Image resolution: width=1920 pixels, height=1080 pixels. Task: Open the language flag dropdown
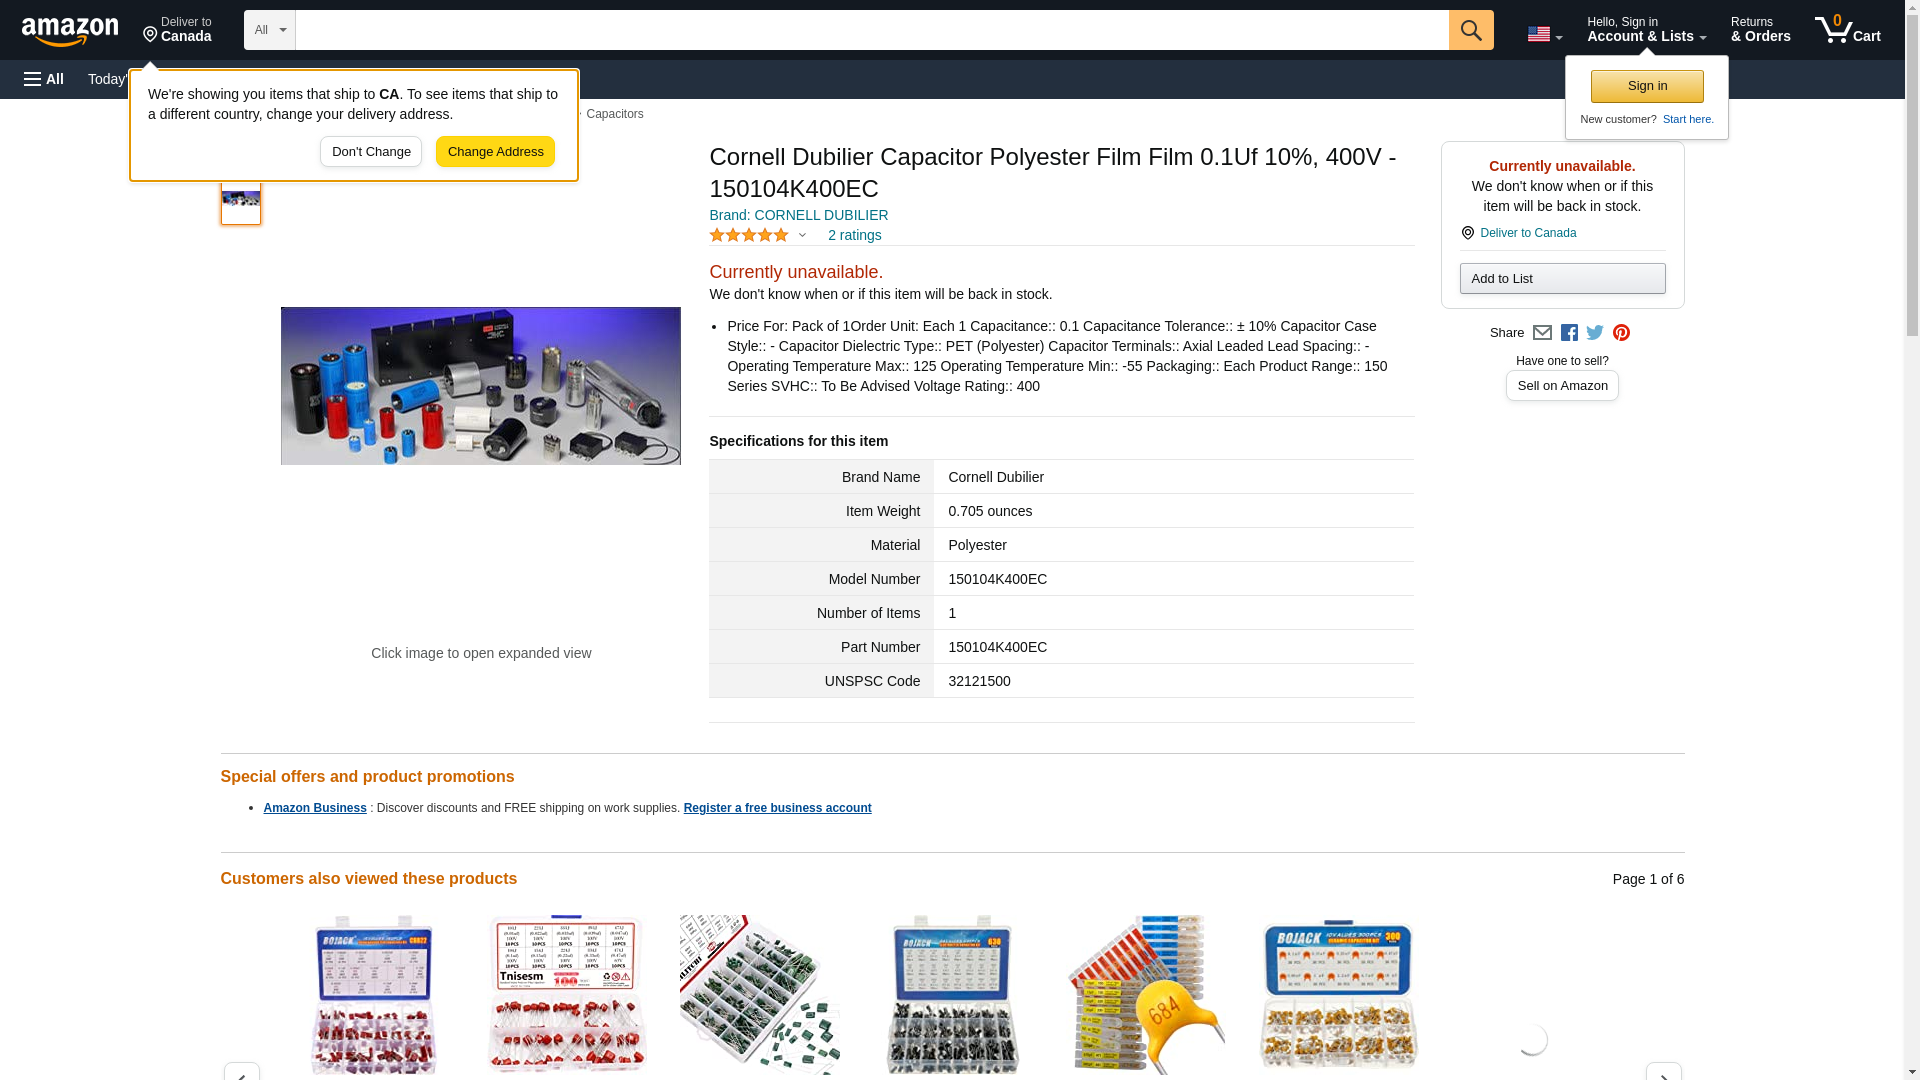(x=1544, y=34)
